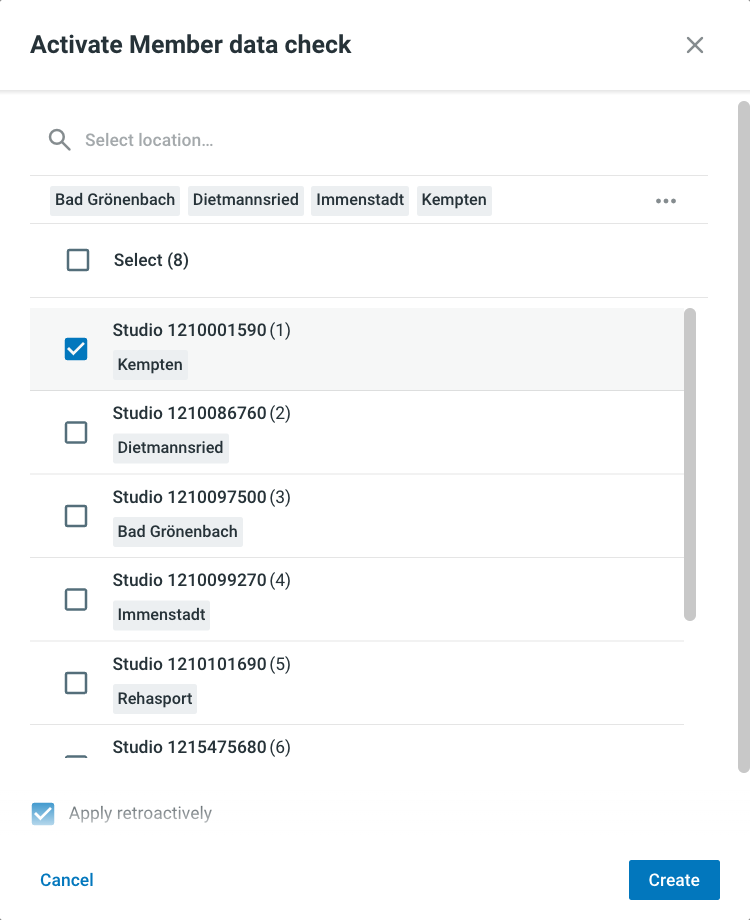Select the Studio 1210099270 (4) label

point(201,580)
